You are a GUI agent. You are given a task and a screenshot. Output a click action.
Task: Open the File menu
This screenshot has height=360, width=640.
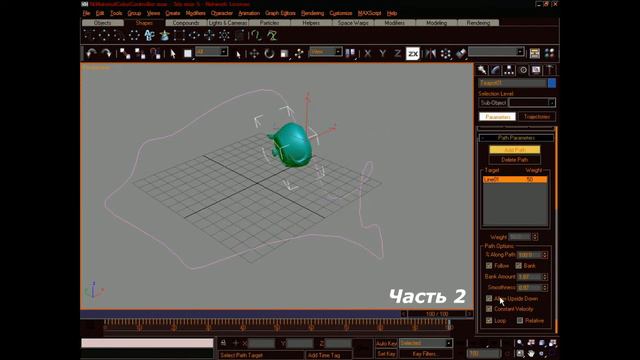click(x=86, y=13)
